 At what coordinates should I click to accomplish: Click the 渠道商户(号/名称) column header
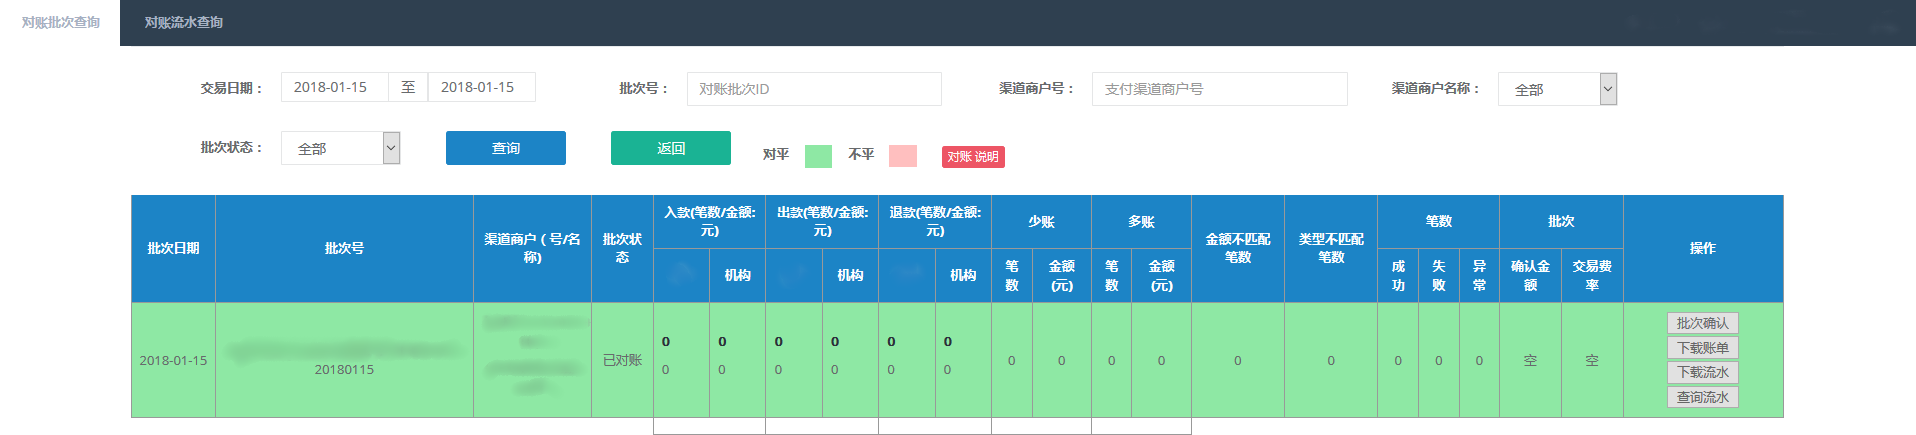(532, 248)
